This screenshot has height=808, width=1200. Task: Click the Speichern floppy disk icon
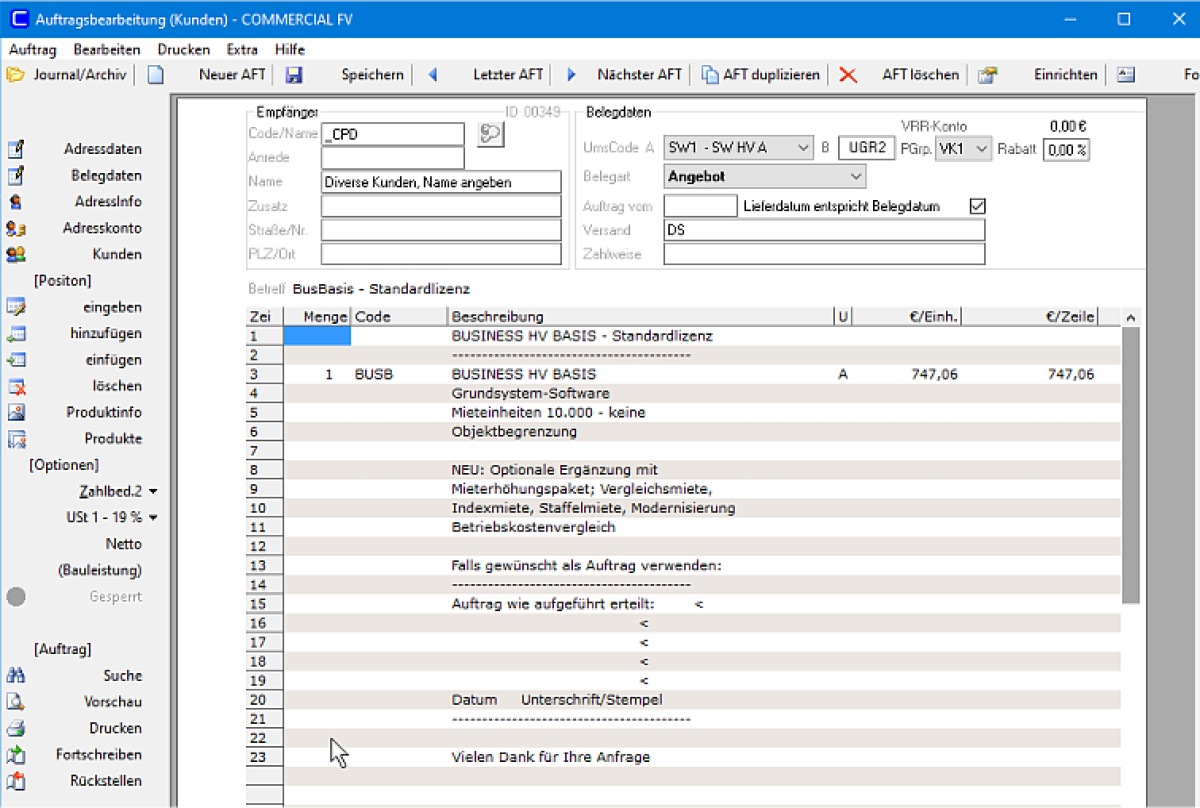(294, 75)
